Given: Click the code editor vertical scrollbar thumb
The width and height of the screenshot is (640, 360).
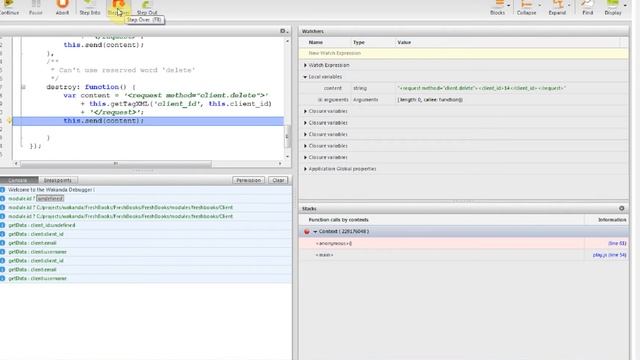Looking at the screenshot, I should click(287, 137).
